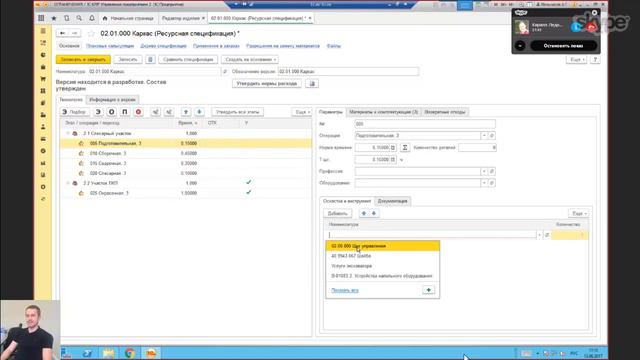The width and height of the screenshot is (640, 360).
Task: Move tooling row down in Оснастка toolbar
Action: click(x=373, y=213)
